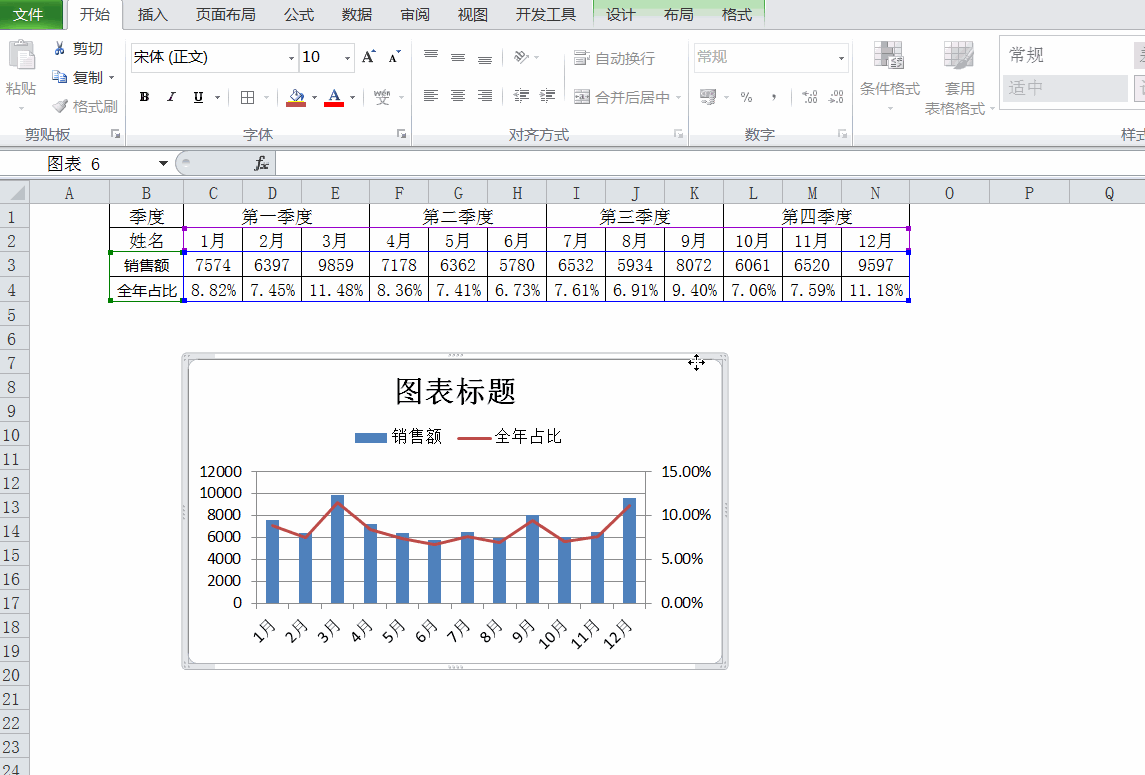1145x775 pixels.
Task: Apply italic formatting
Action: (x=170, y=97)
